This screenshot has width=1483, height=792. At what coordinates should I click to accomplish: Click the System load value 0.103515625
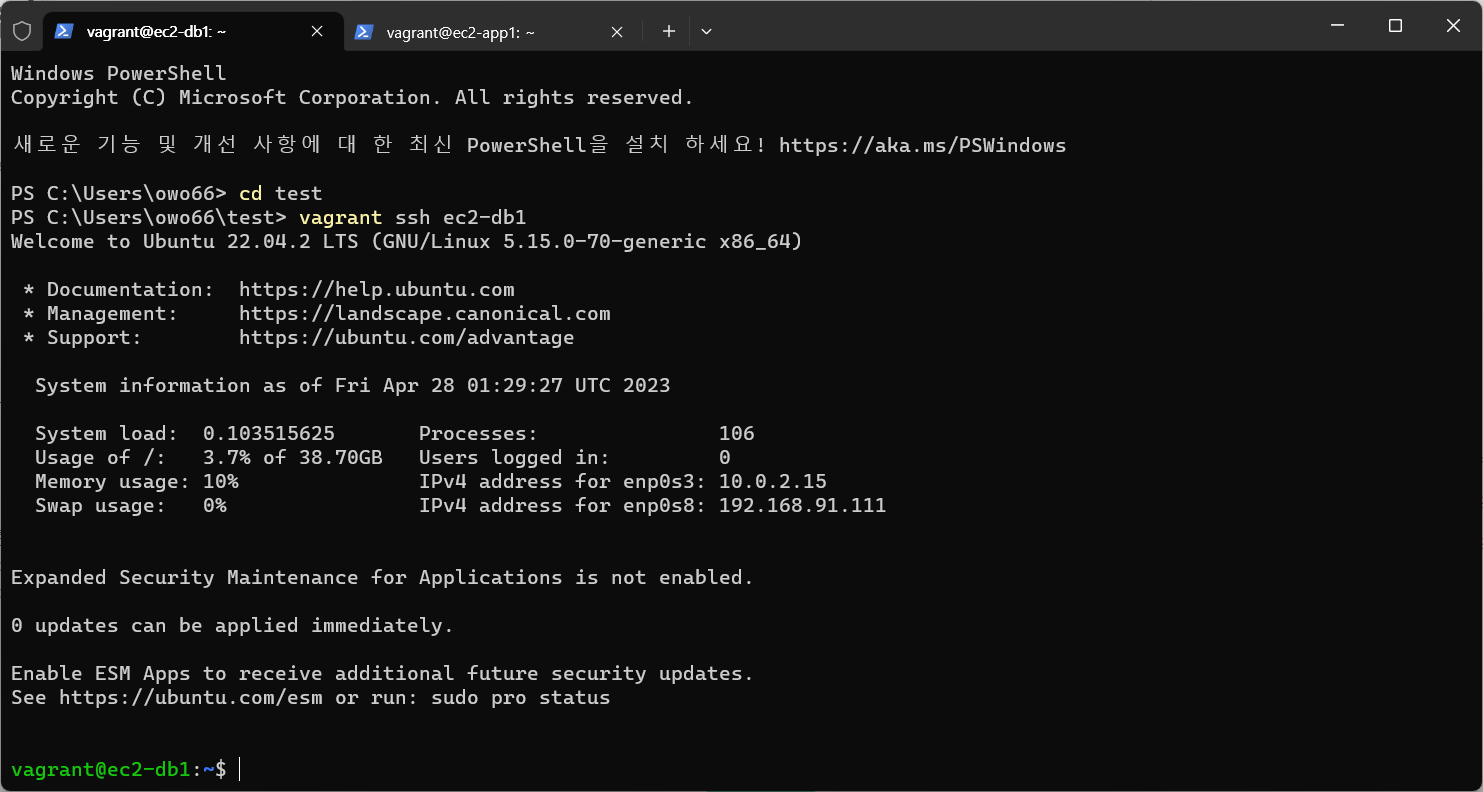coord(269,434)
